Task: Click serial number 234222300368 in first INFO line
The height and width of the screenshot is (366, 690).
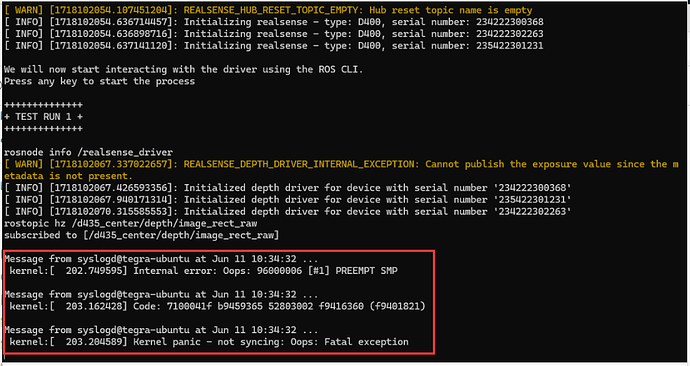Action: coord(509,22)
